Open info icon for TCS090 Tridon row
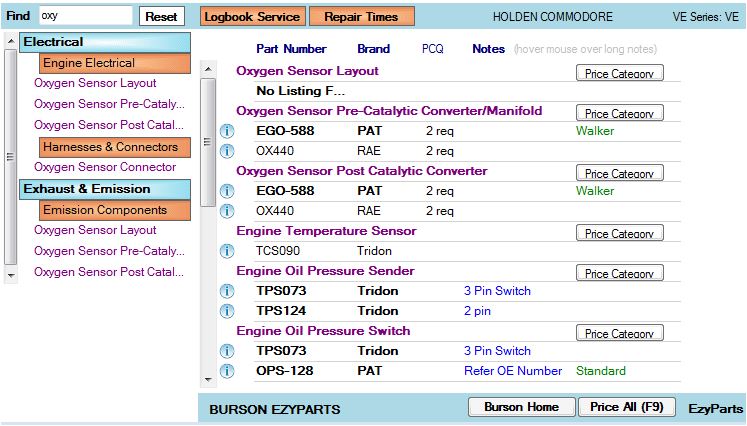Screen dimensions: 747x426 [227, 251]
